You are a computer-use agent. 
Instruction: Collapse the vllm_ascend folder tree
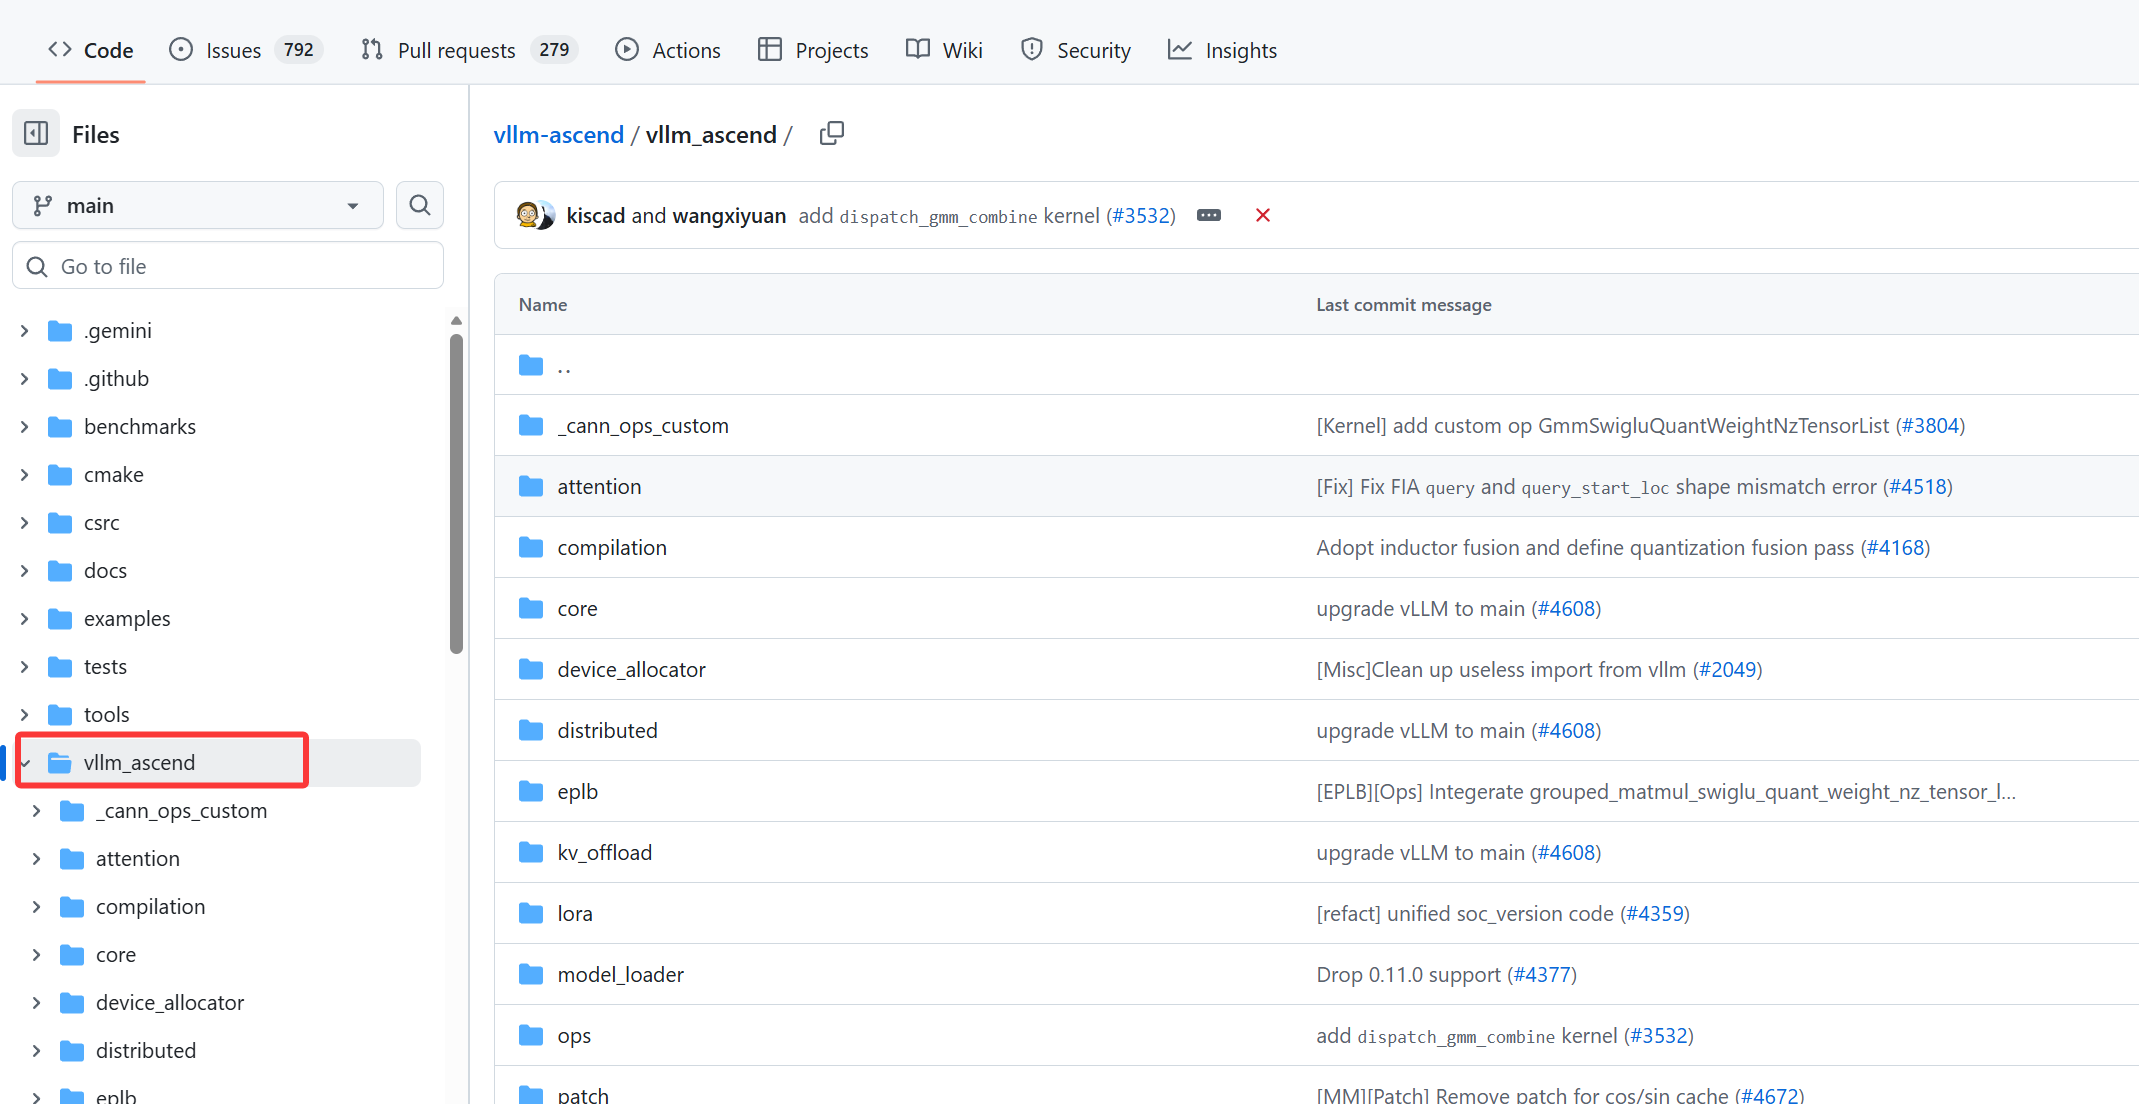(x=24, y=762)
